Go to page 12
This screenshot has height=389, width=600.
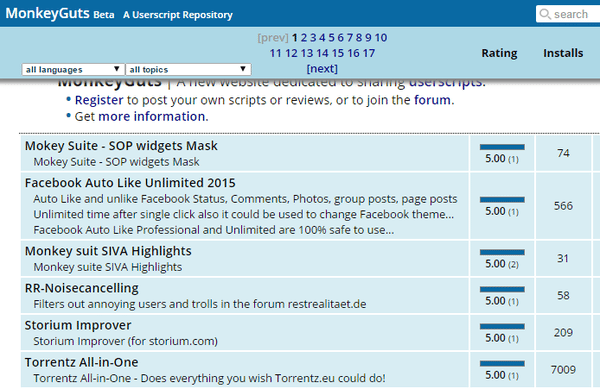click(x=291, y=53)
